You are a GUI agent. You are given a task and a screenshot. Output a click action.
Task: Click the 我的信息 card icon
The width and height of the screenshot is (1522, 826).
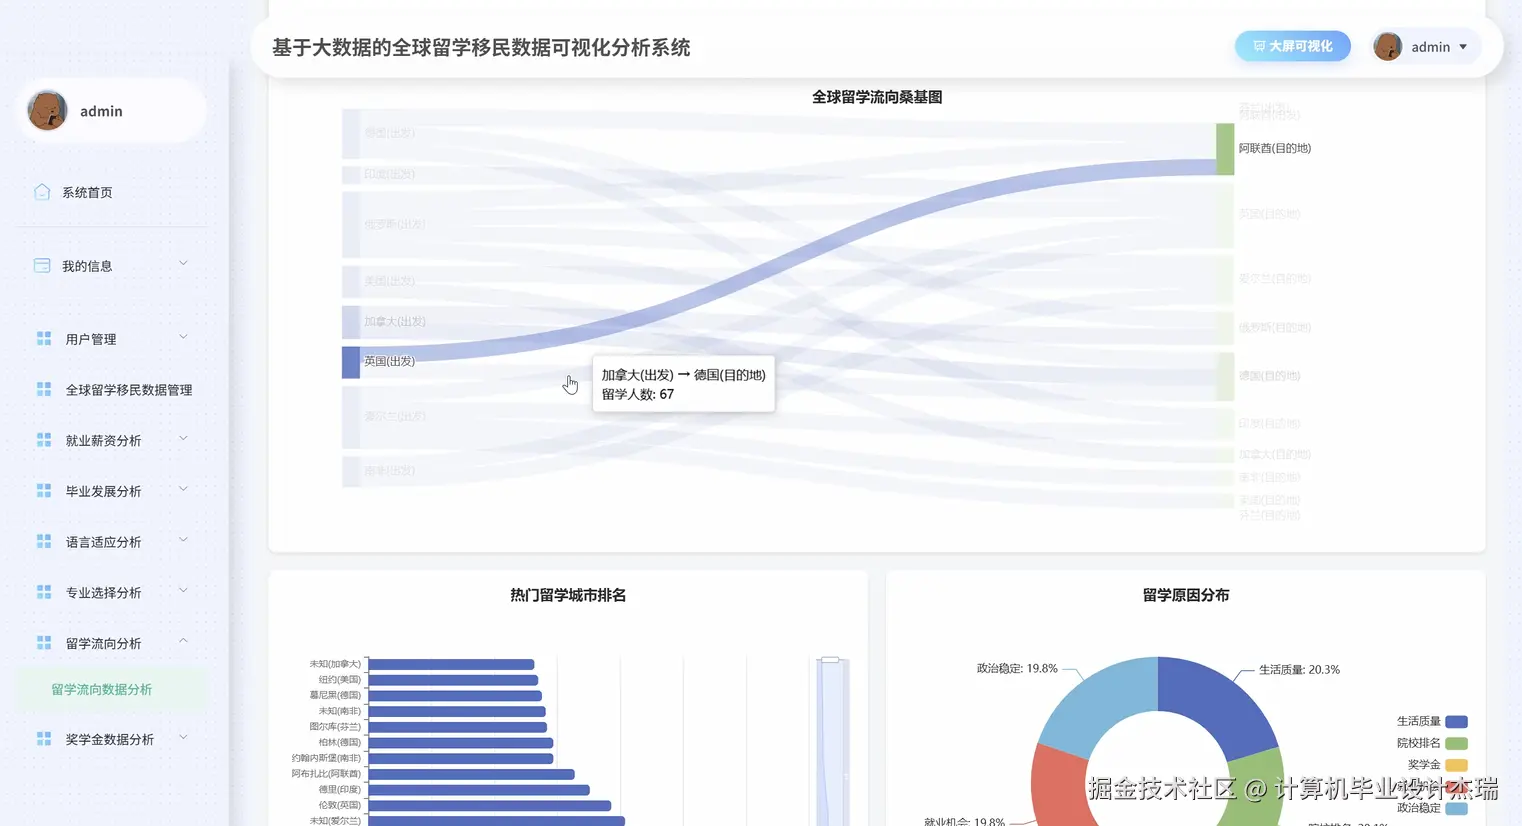[x=42, y=266]
